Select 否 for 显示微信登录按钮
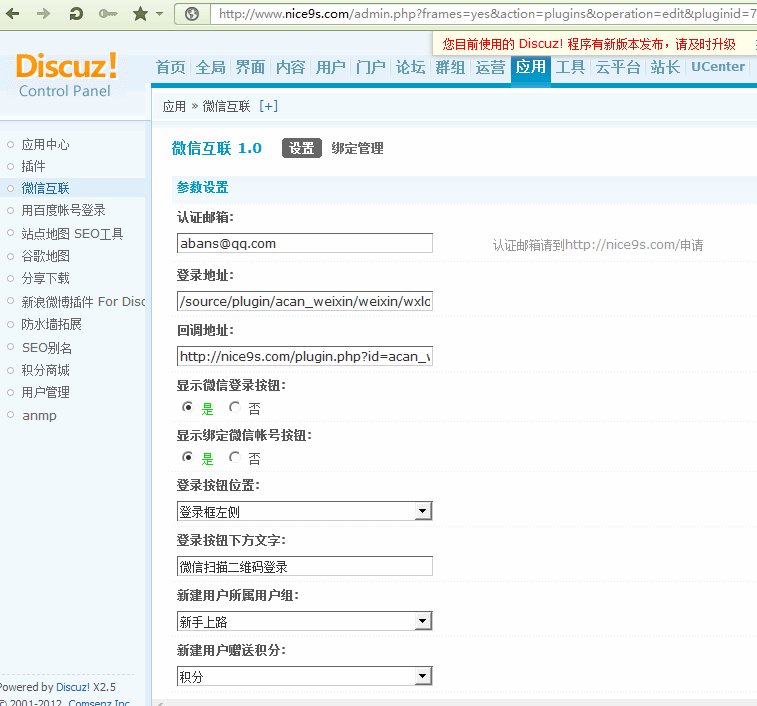 235,407
